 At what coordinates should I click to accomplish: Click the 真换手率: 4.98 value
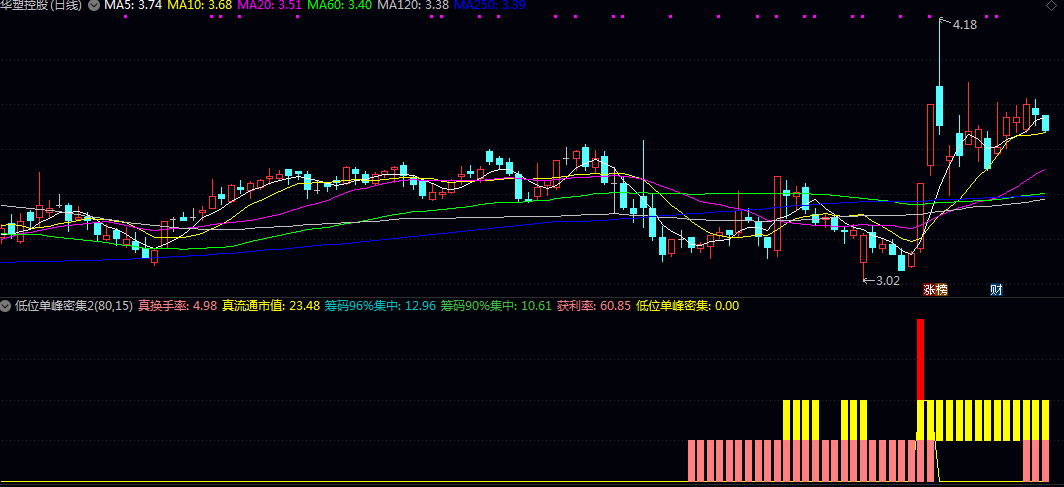coord(178,306)
